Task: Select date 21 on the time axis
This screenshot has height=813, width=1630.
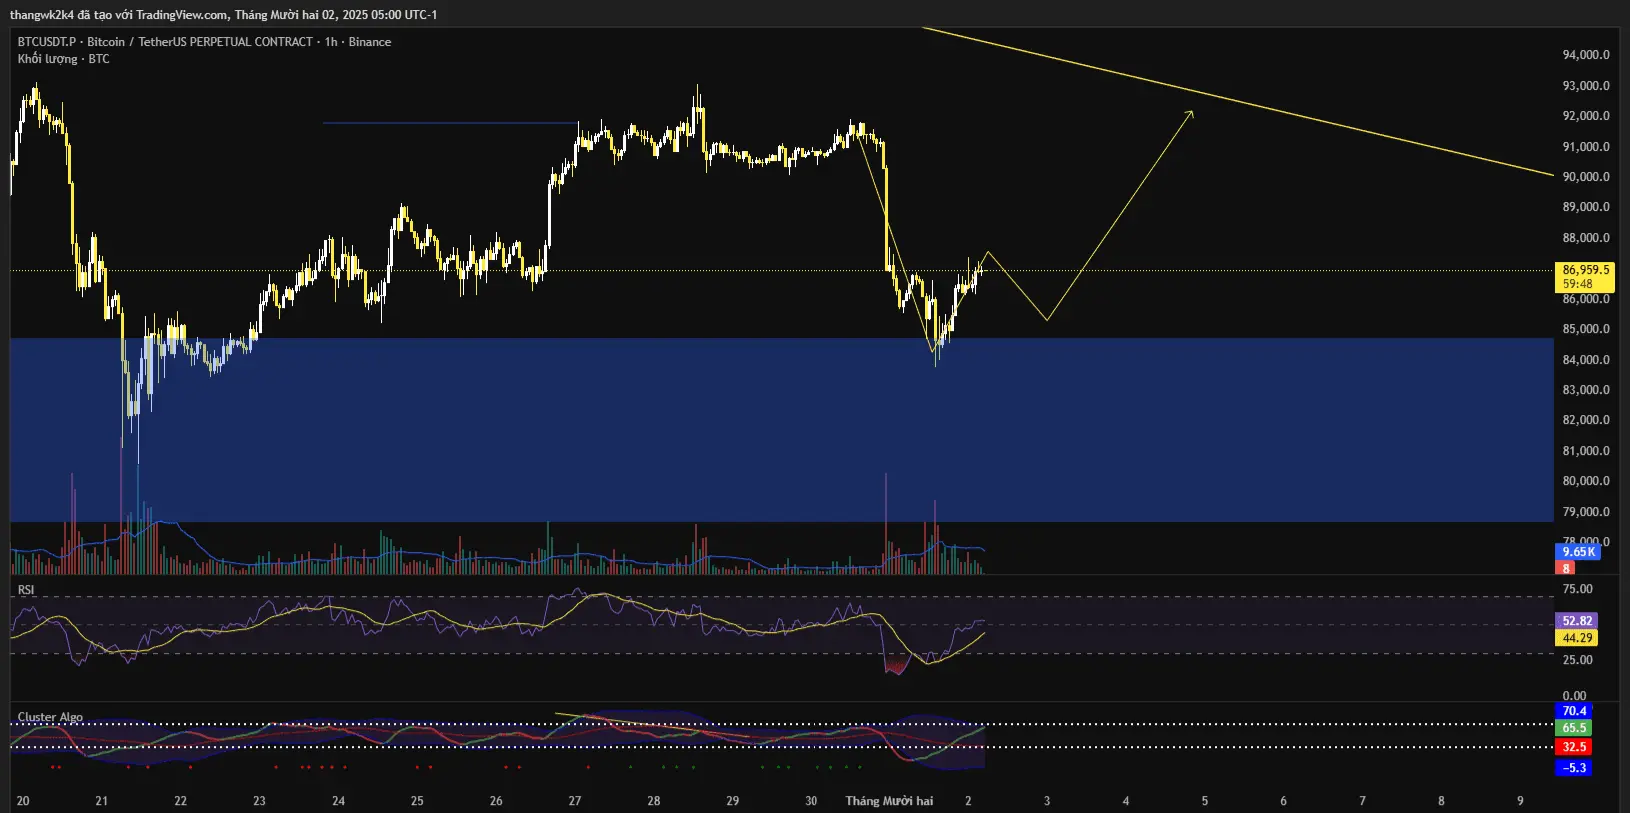Action: click(x=101, y=801)
